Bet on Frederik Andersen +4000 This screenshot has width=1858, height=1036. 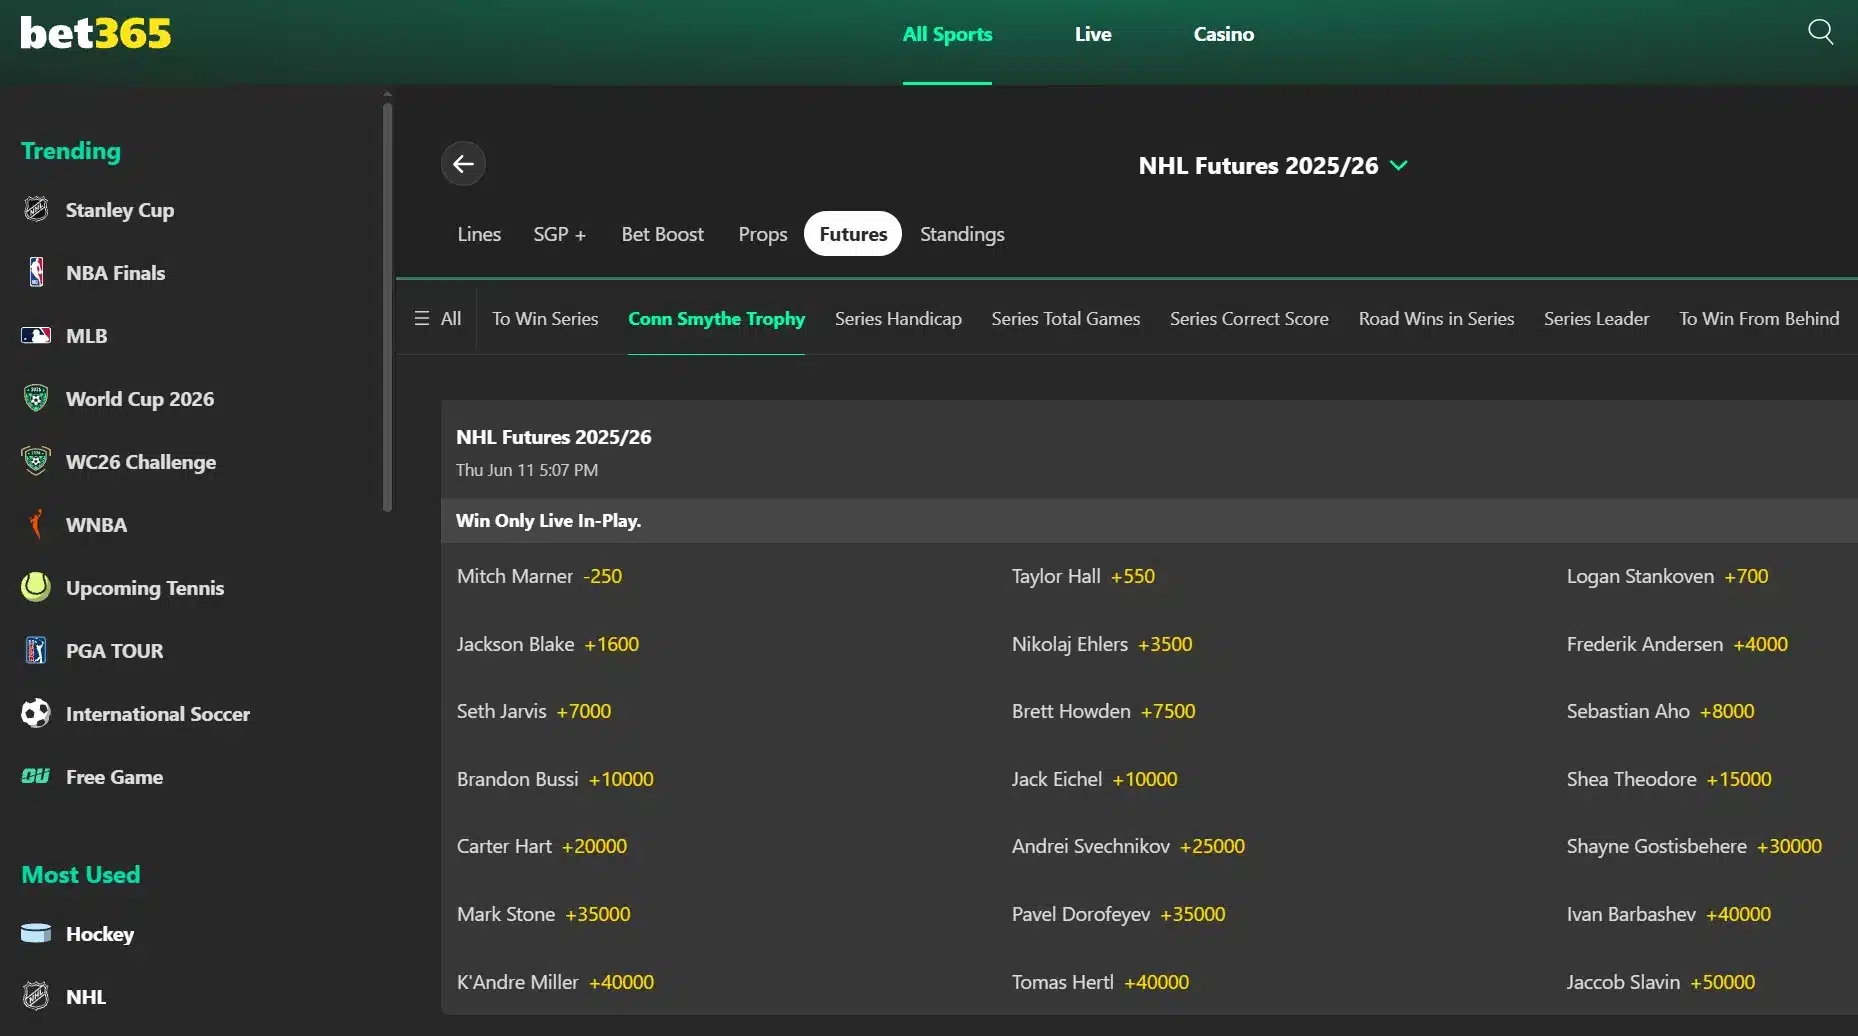click(x=1677, y=644)
